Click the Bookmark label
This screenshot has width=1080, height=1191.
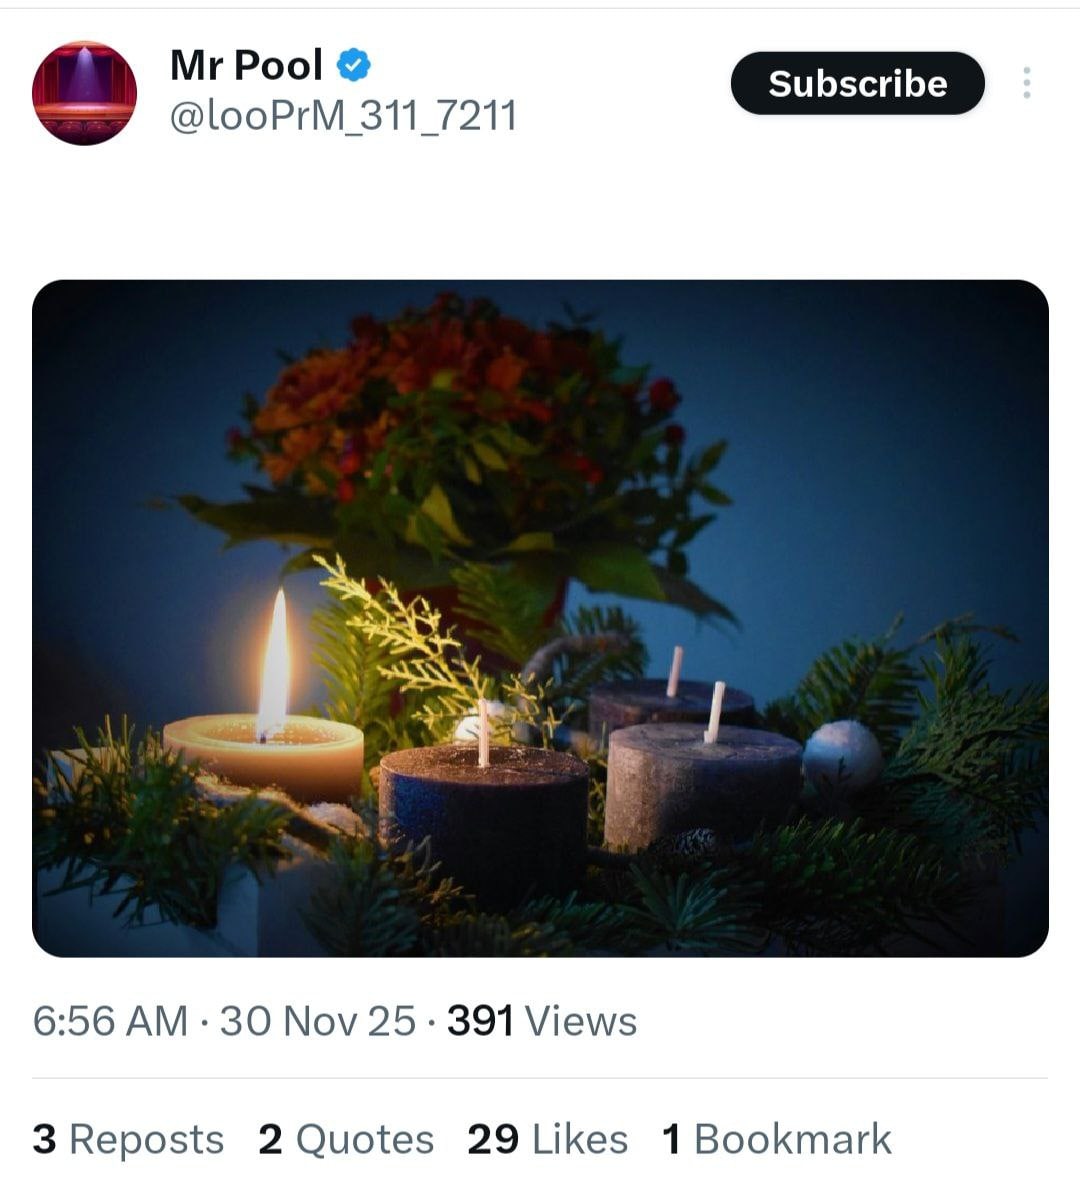[x=792, y=1139]
